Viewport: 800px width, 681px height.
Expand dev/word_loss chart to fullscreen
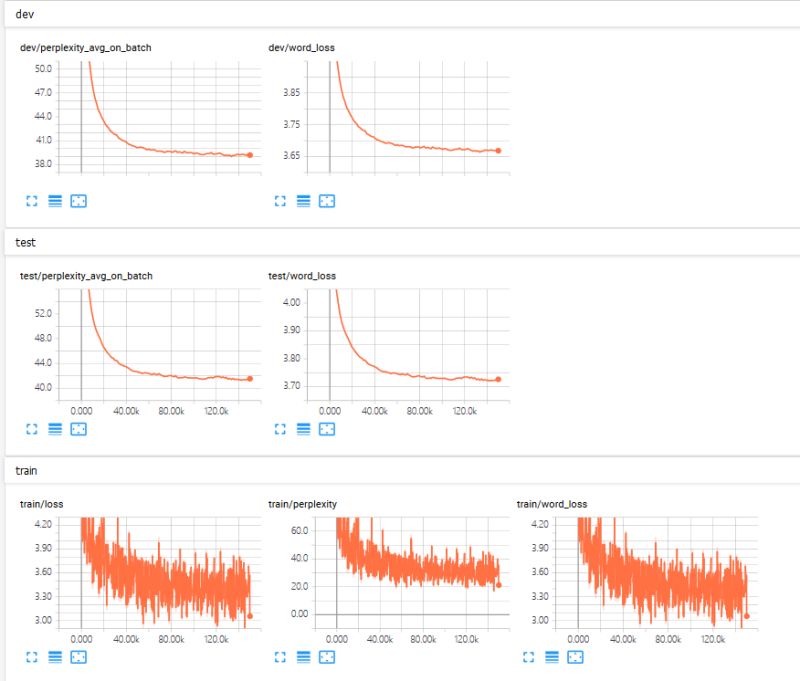[x=279, y=200]
